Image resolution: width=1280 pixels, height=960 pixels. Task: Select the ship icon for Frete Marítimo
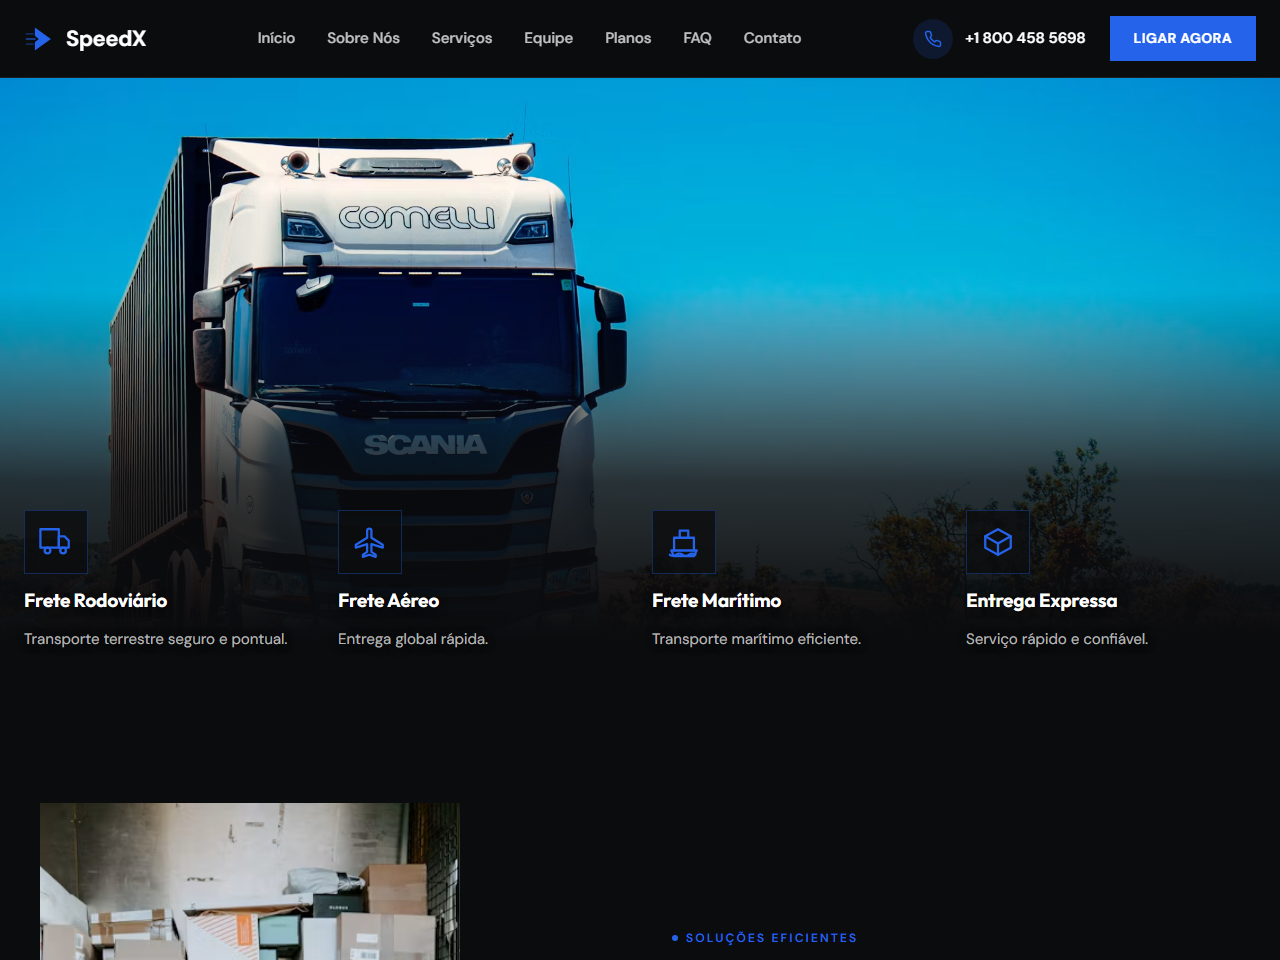pyautogui.click(x=683, y=542)
